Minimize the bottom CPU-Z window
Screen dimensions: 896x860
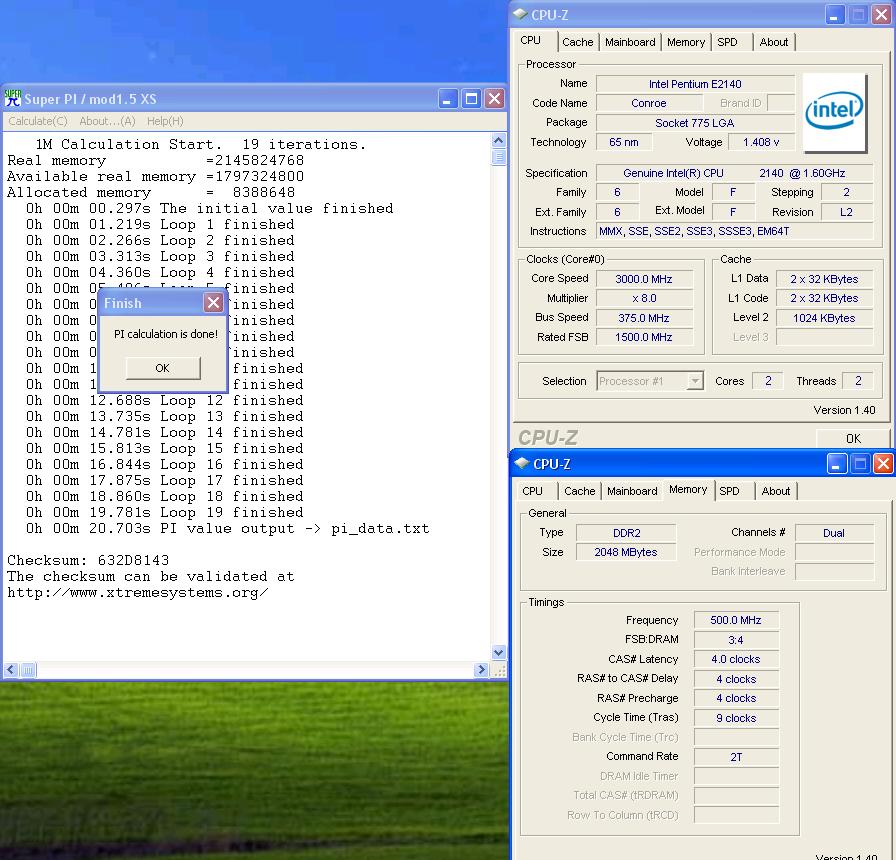pos(837,464)
